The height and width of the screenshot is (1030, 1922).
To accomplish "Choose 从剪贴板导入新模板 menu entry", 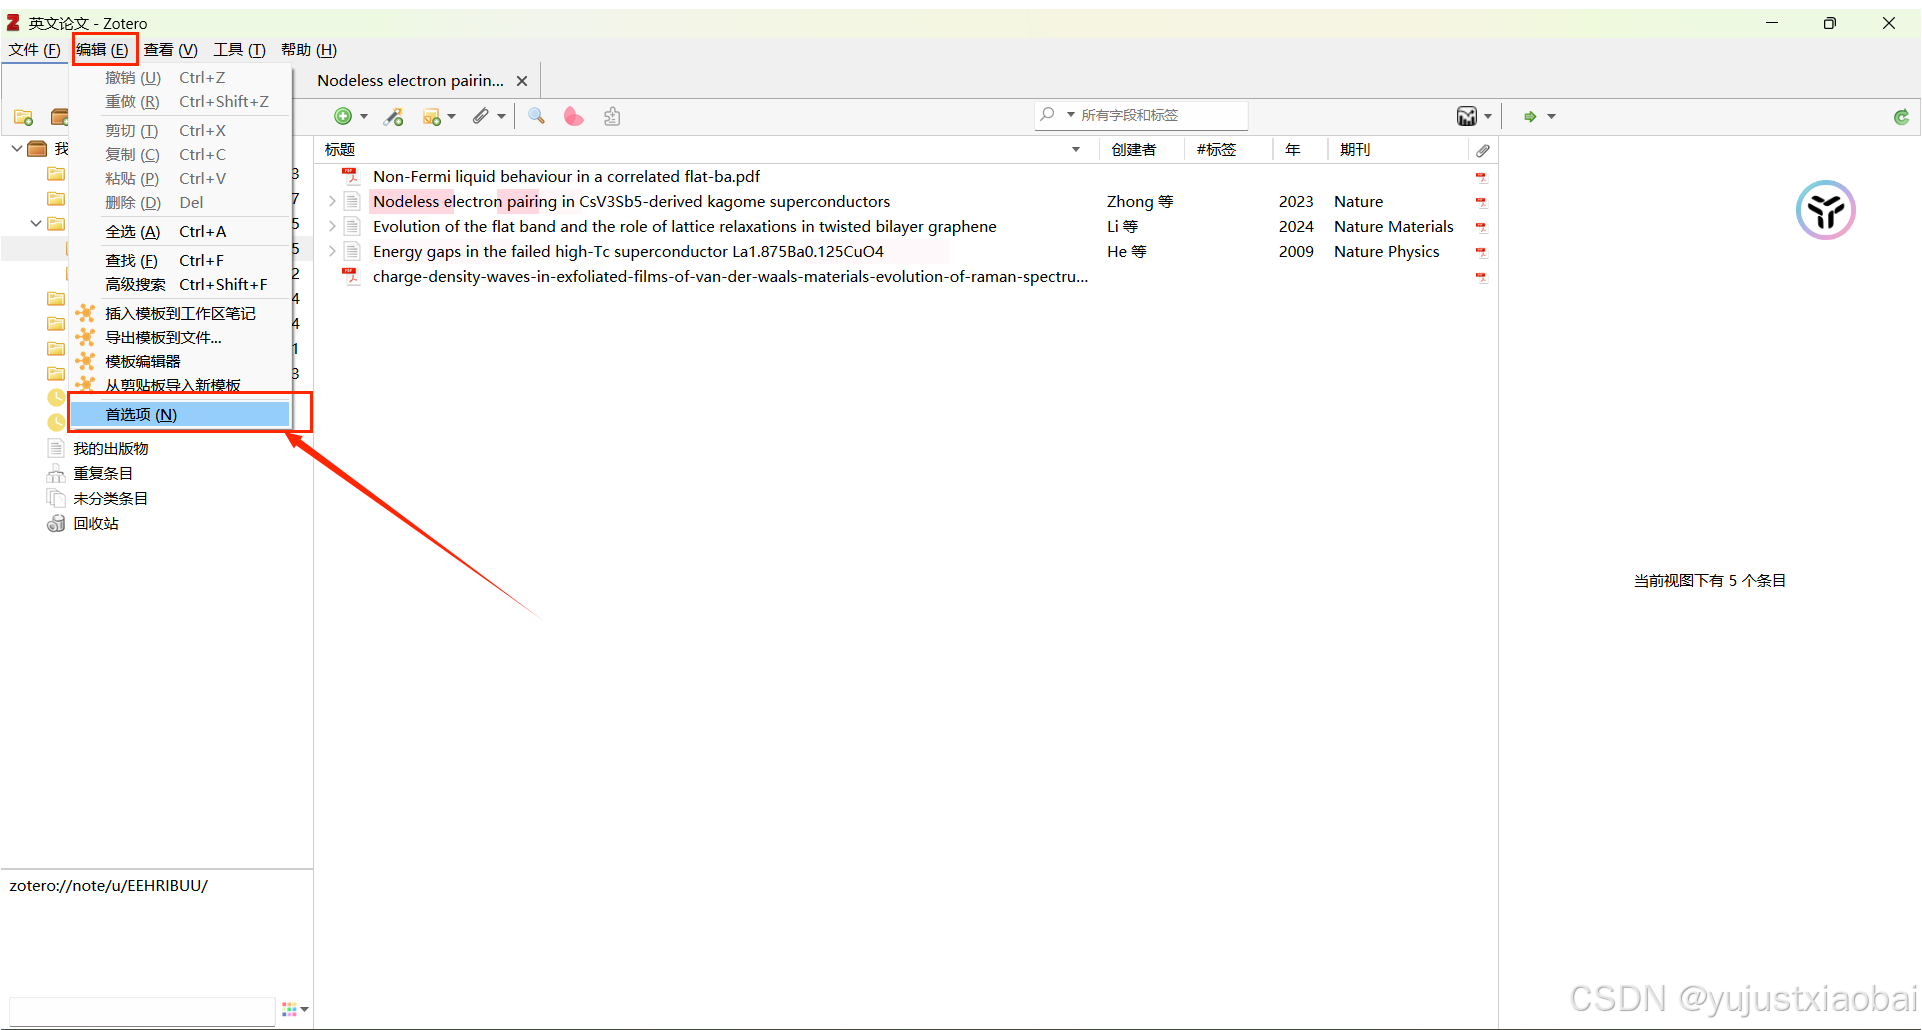I will click(180, 385).
